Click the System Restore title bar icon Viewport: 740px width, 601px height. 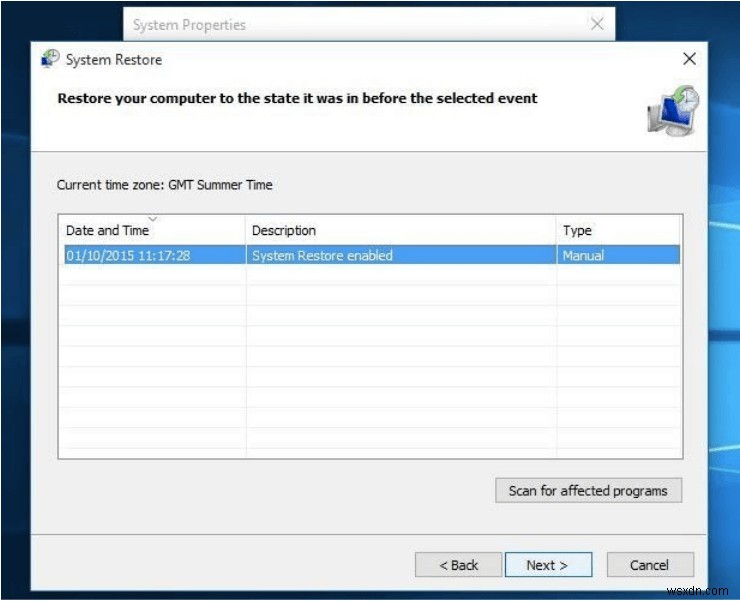50,59
